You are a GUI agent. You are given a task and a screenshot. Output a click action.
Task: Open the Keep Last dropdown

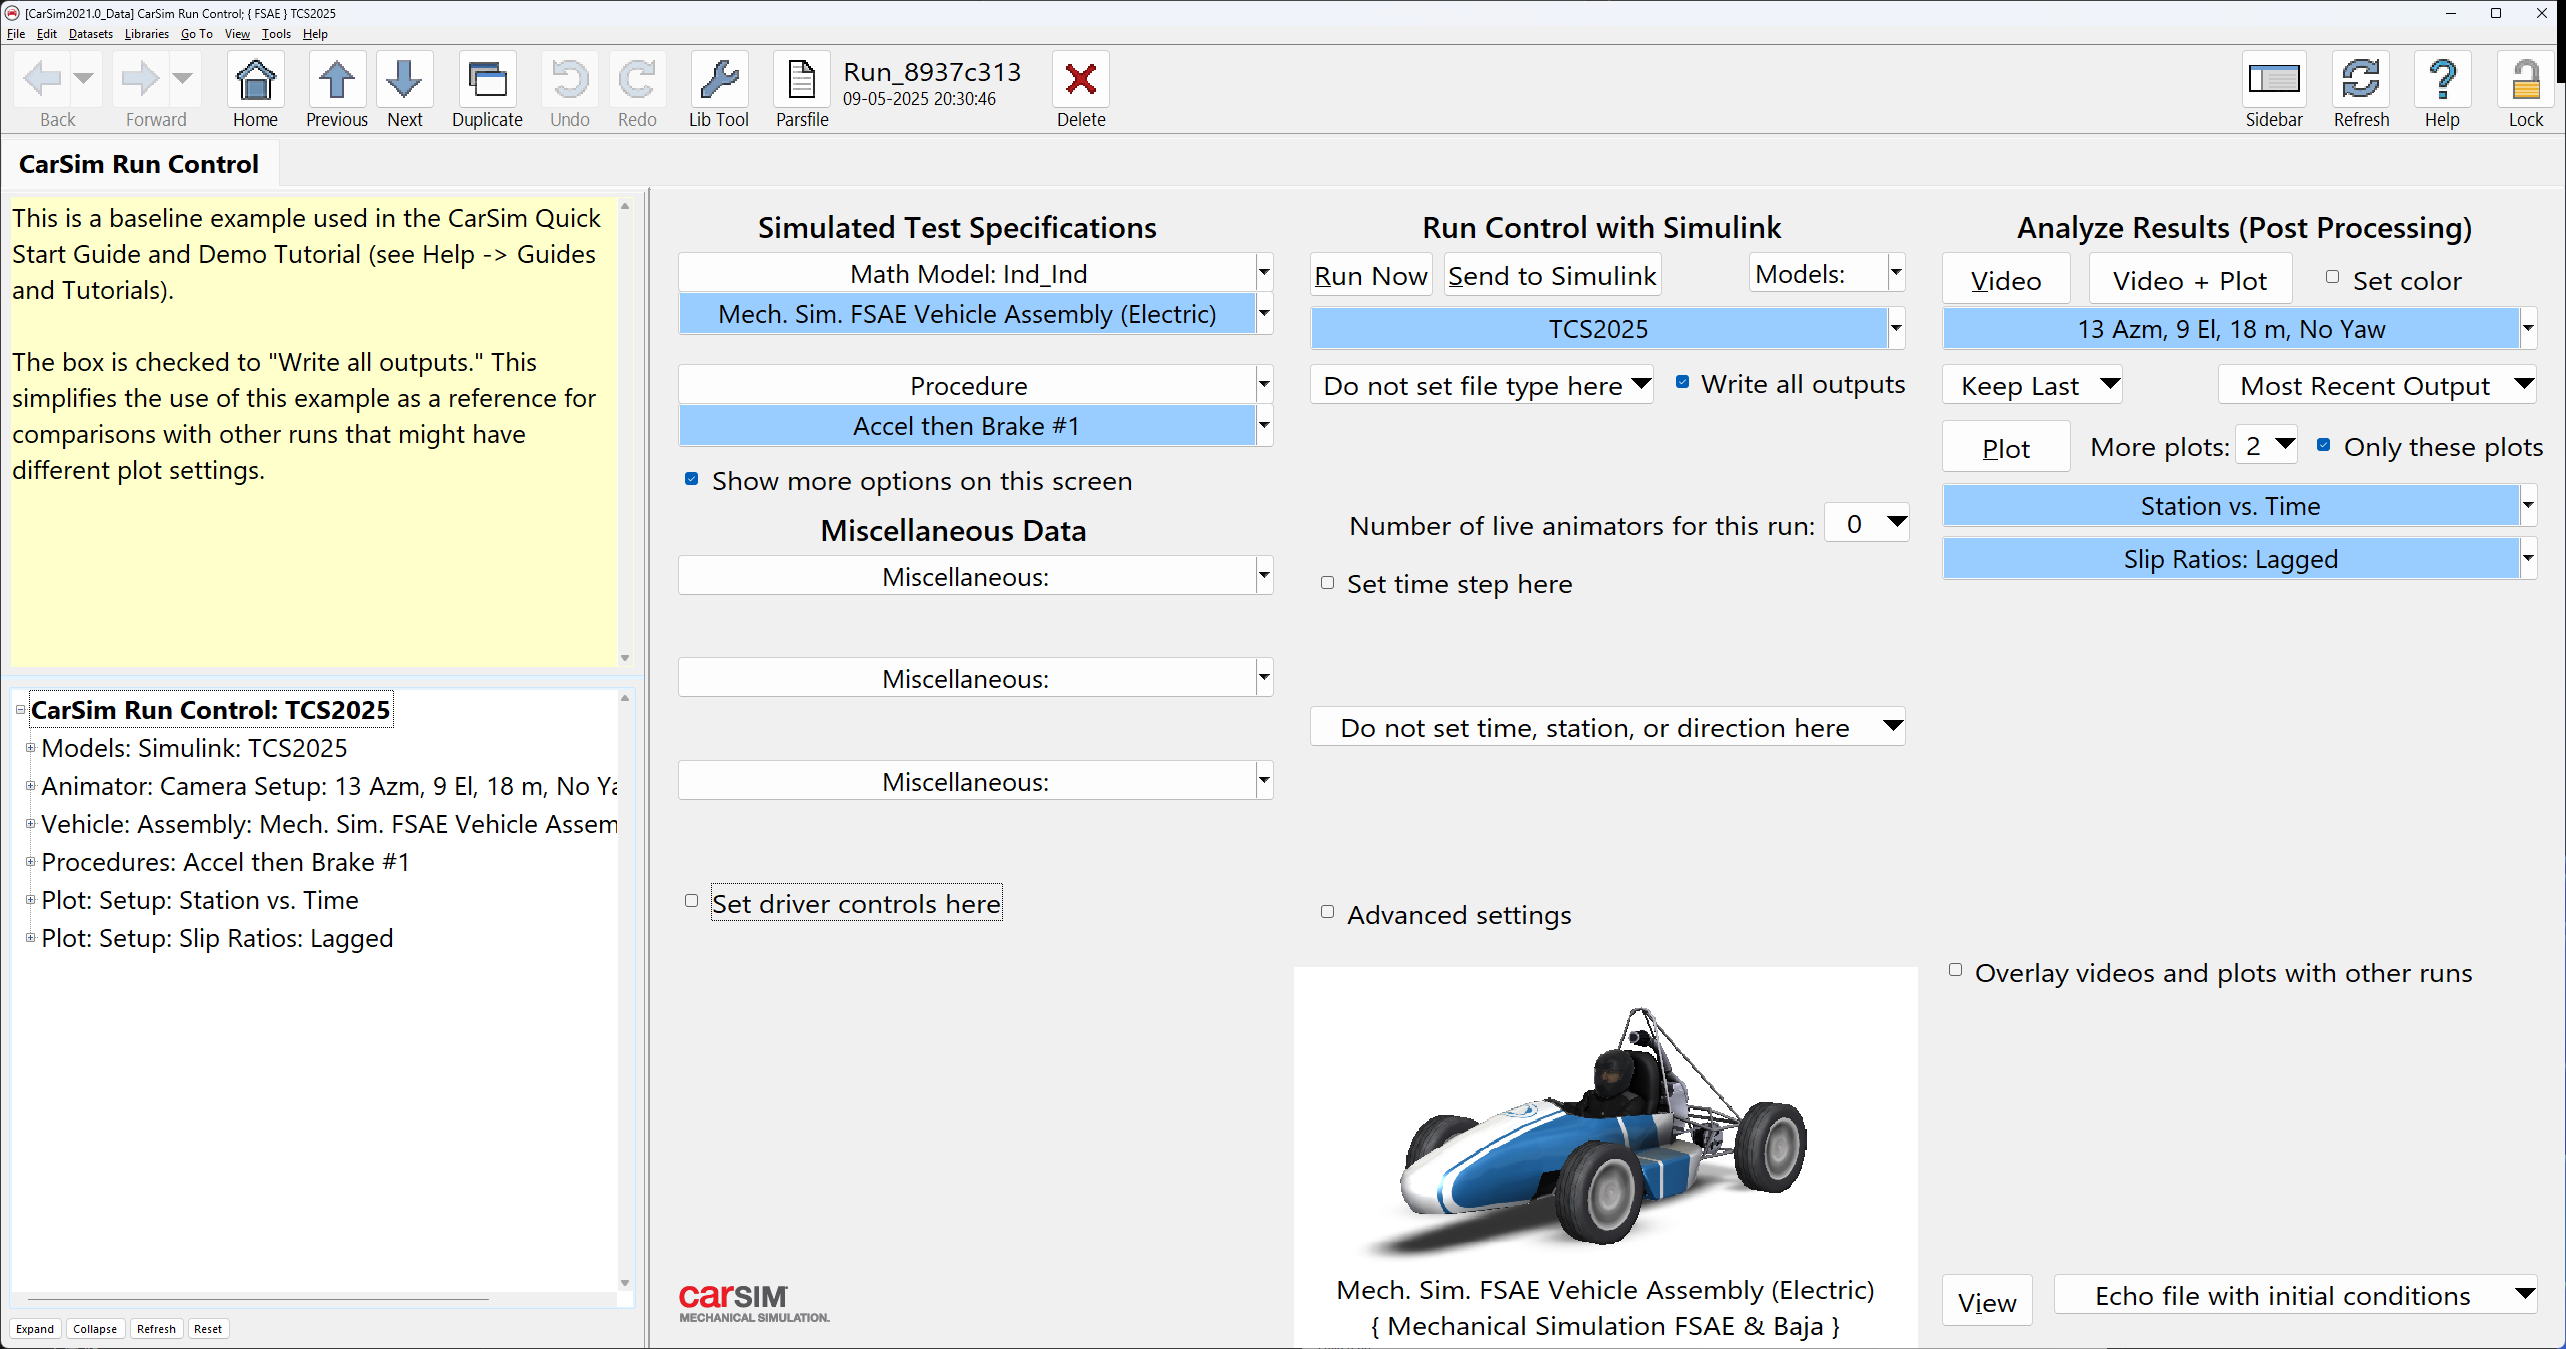pos(2031,385)
